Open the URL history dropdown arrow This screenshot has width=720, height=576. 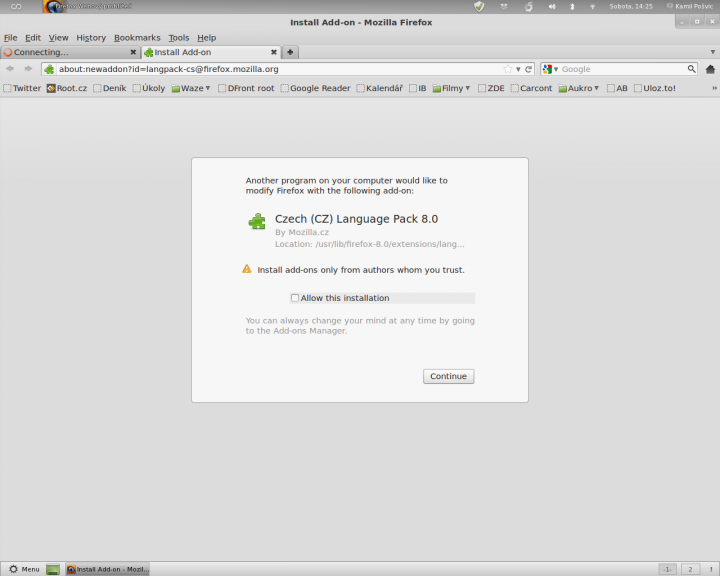[518, 69]
